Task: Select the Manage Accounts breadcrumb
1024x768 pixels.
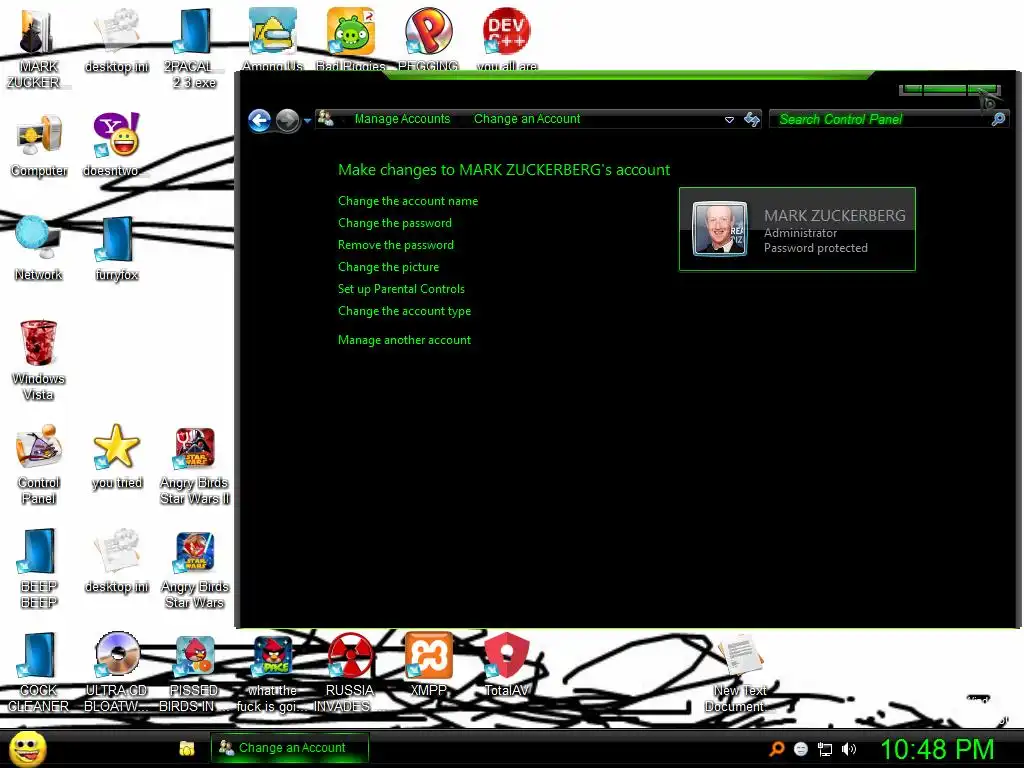Action: 402,119
